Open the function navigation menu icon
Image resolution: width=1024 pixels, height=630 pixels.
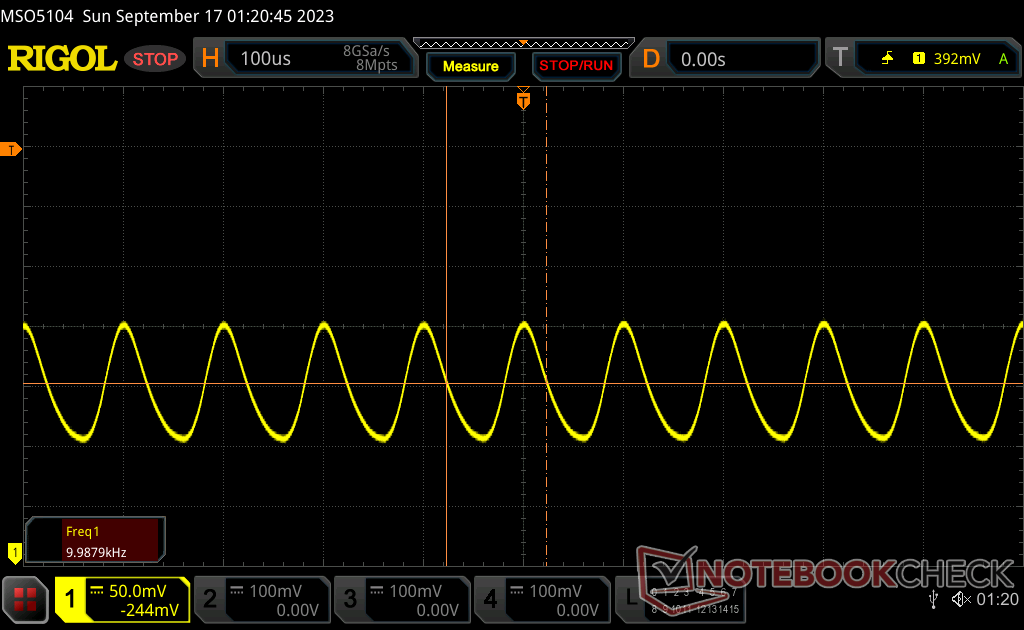[26, 599]
